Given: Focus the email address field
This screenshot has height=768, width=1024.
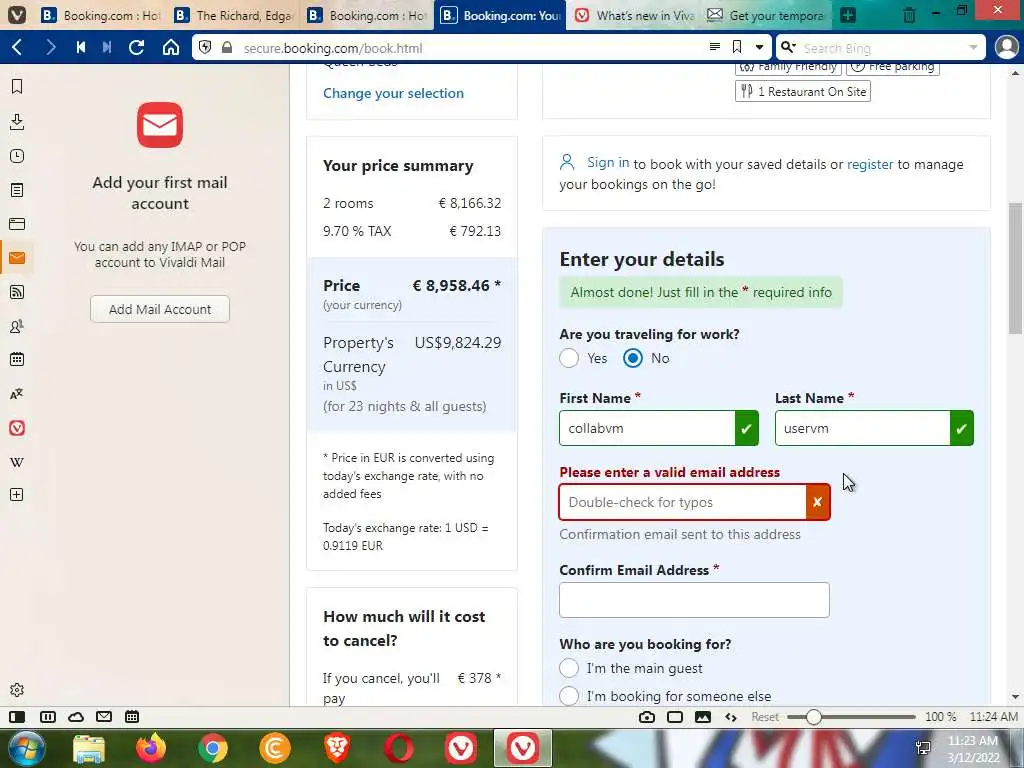Looking at the screenshot, I should point(682,502).
